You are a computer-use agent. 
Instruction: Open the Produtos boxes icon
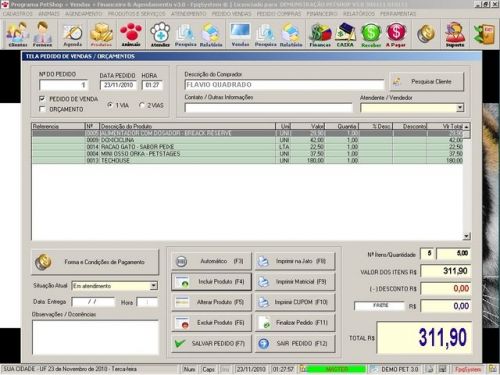(101, 35)
